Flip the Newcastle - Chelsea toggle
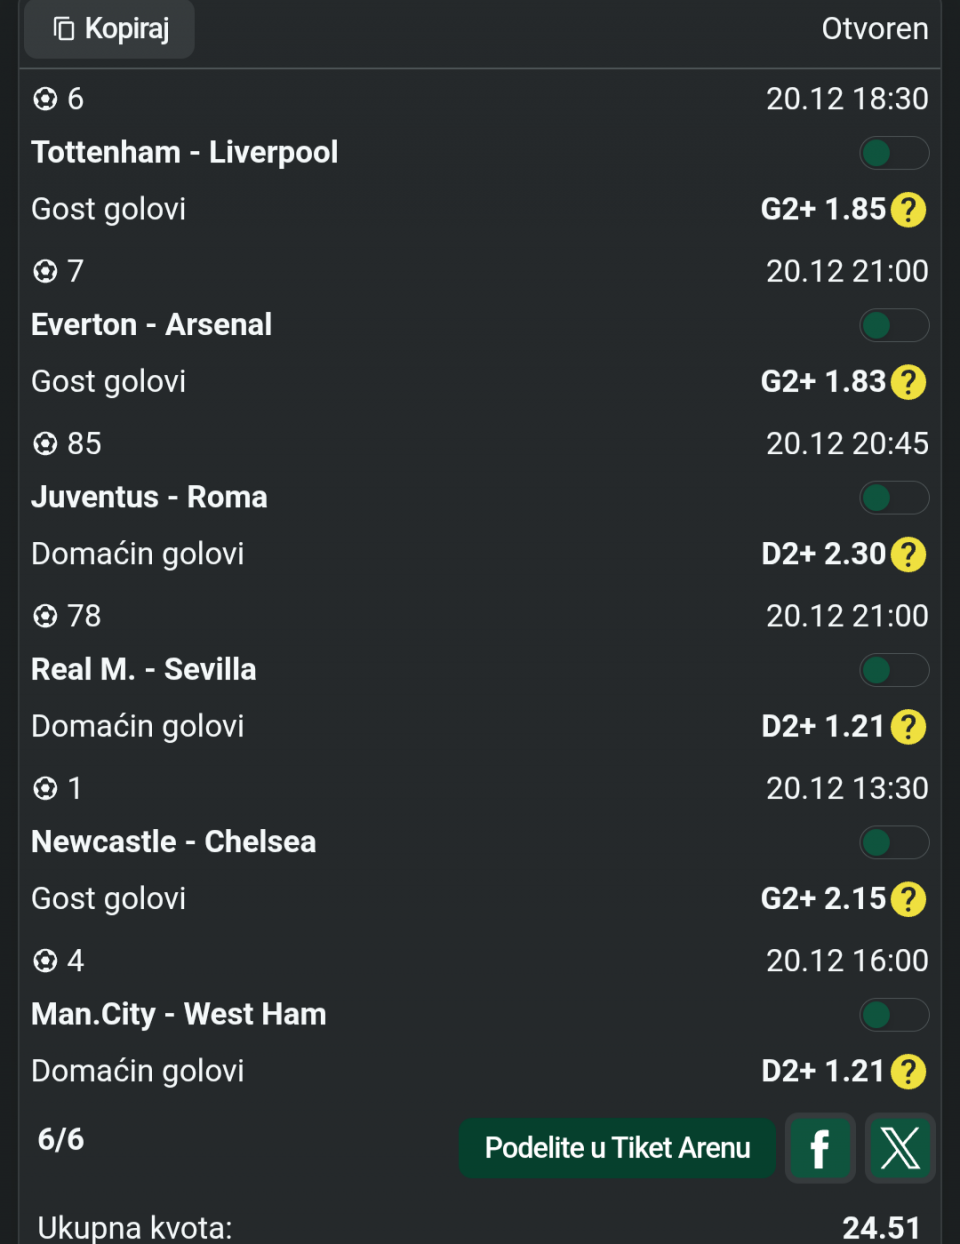The image size is (960, 1244). pos(893,842)
